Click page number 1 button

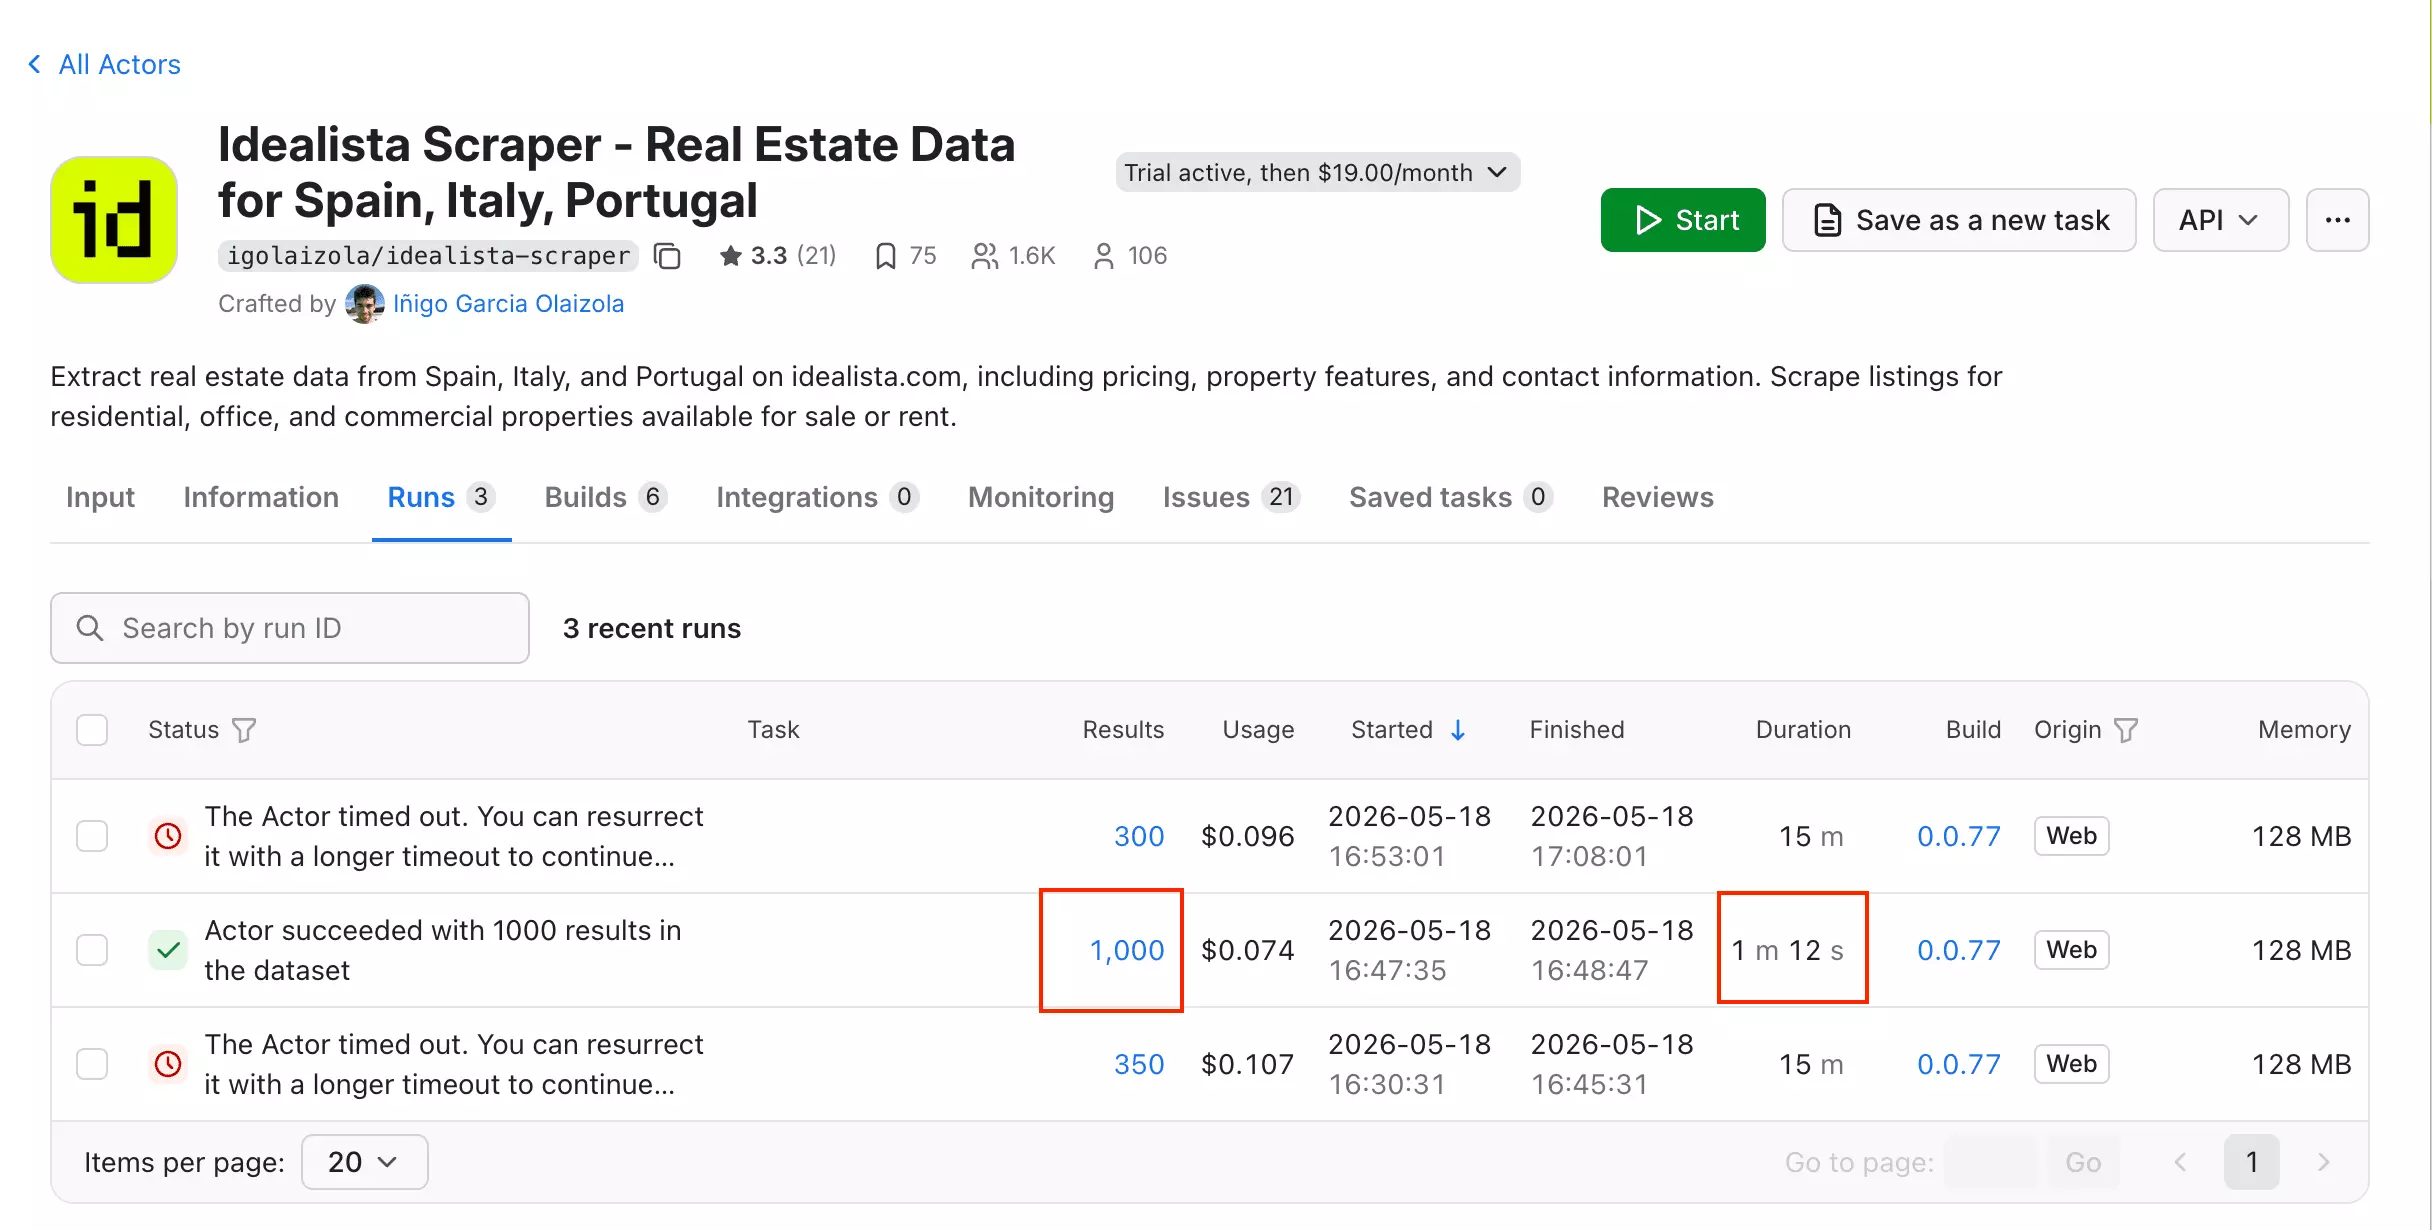(2252, 1162)
